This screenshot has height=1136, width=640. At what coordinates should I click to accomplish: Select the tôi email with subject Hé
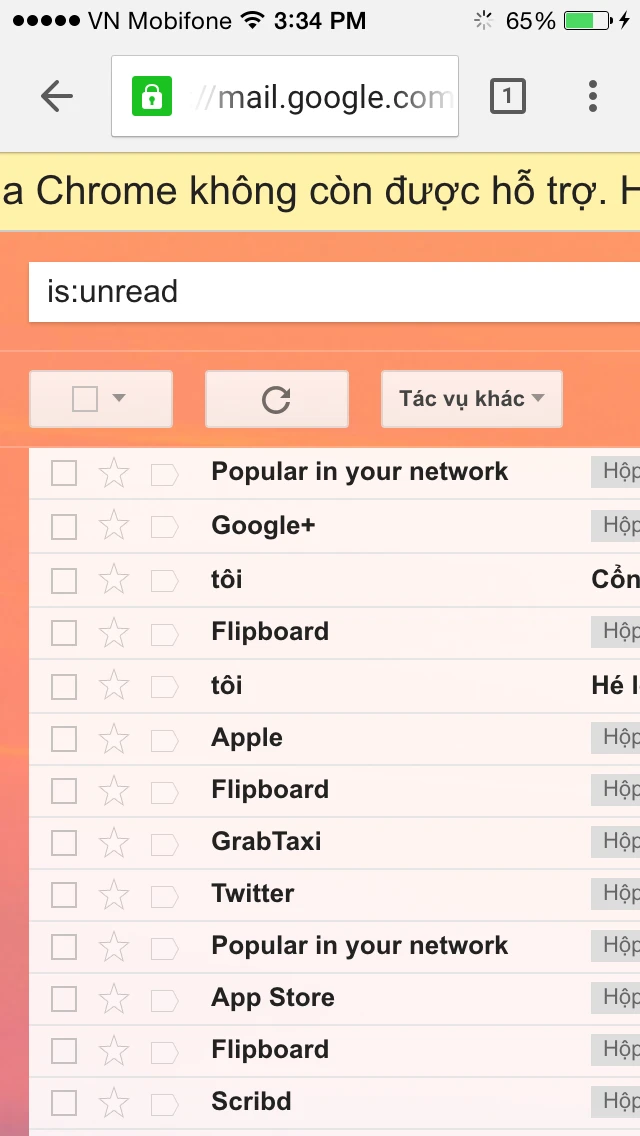(64, 687)
